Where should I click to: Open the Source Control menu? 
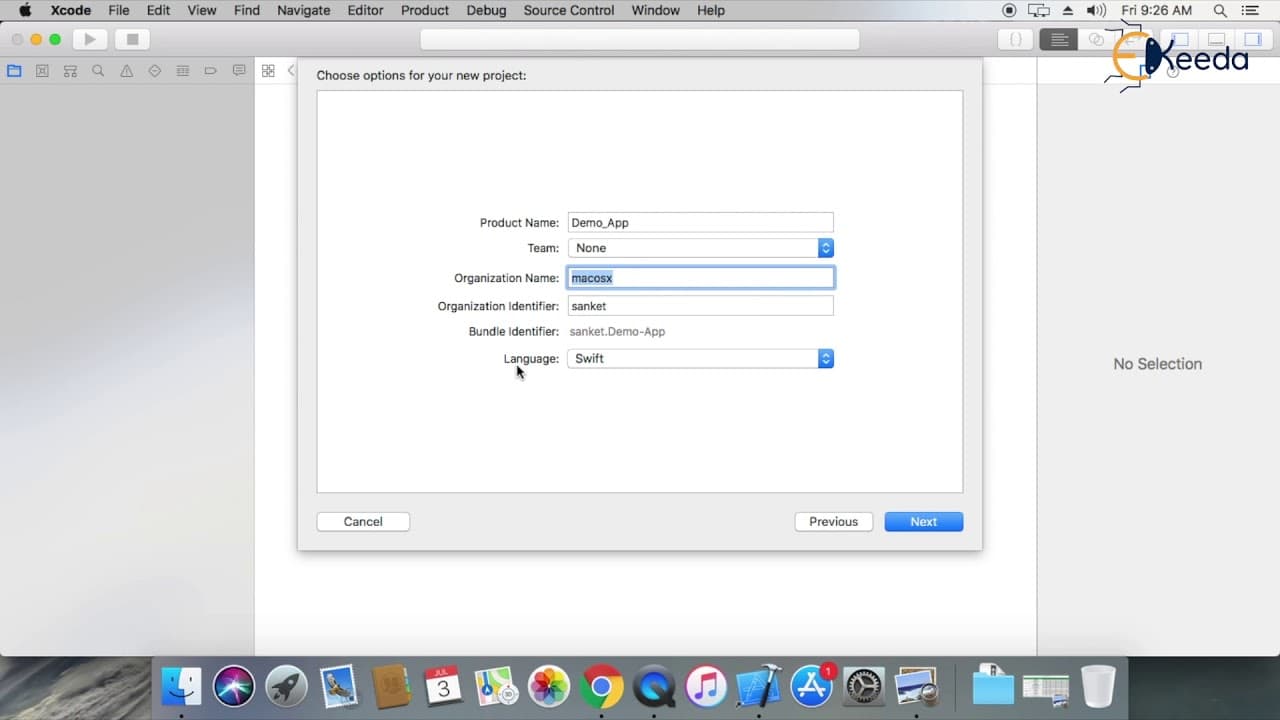click(x=569, y=10)
